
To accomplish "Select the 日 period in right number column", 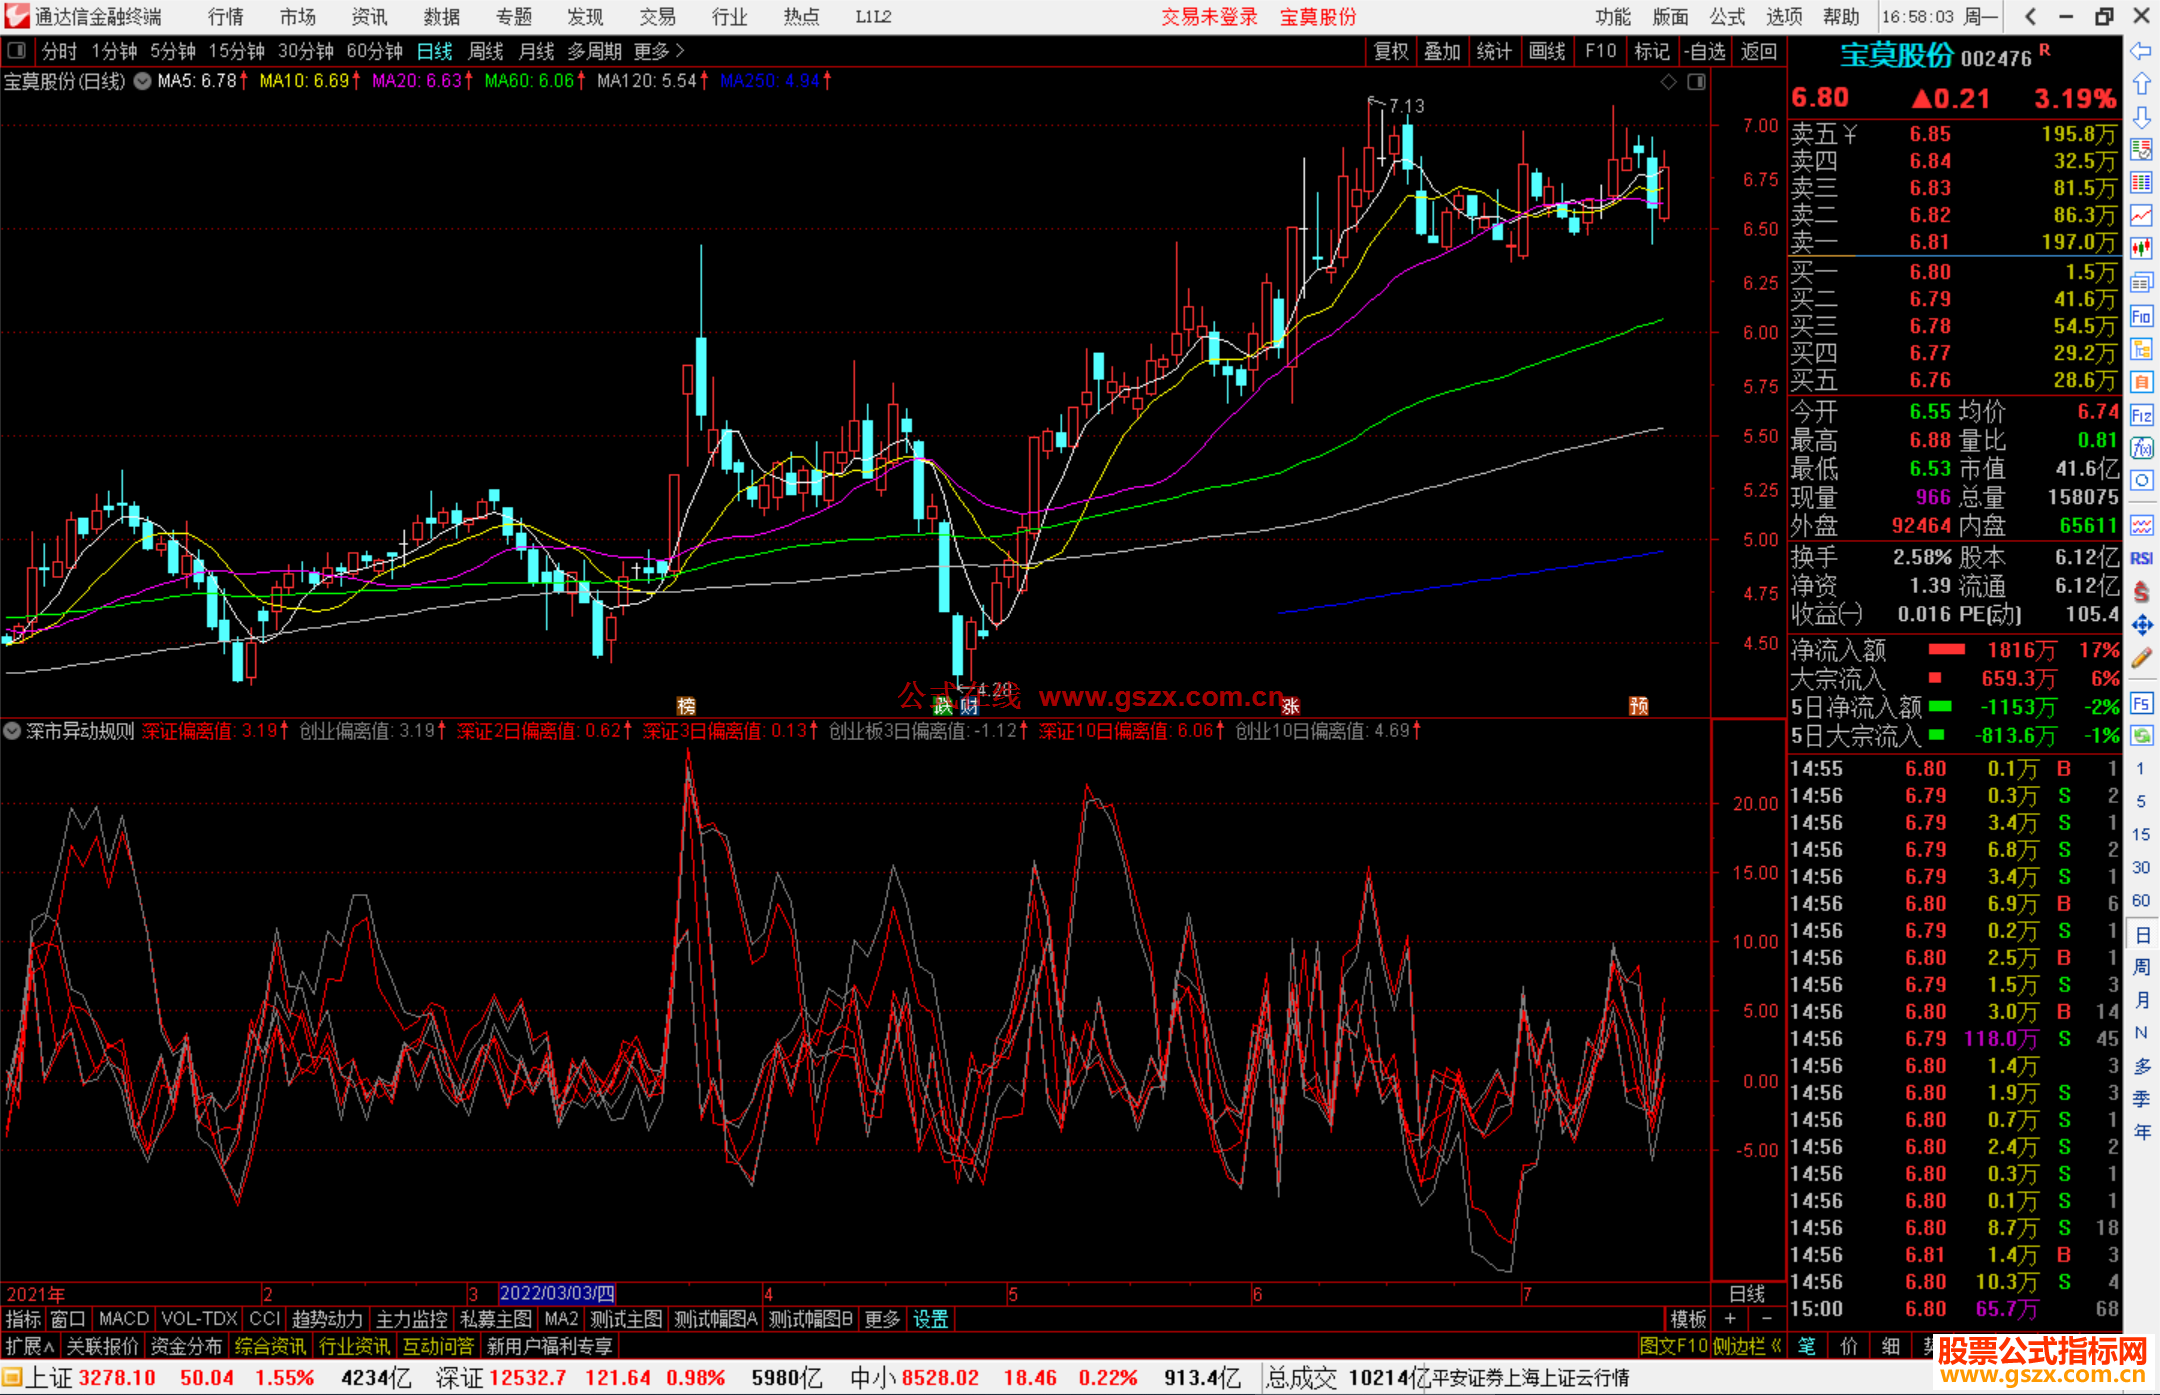I will [x=2142, y=935].
